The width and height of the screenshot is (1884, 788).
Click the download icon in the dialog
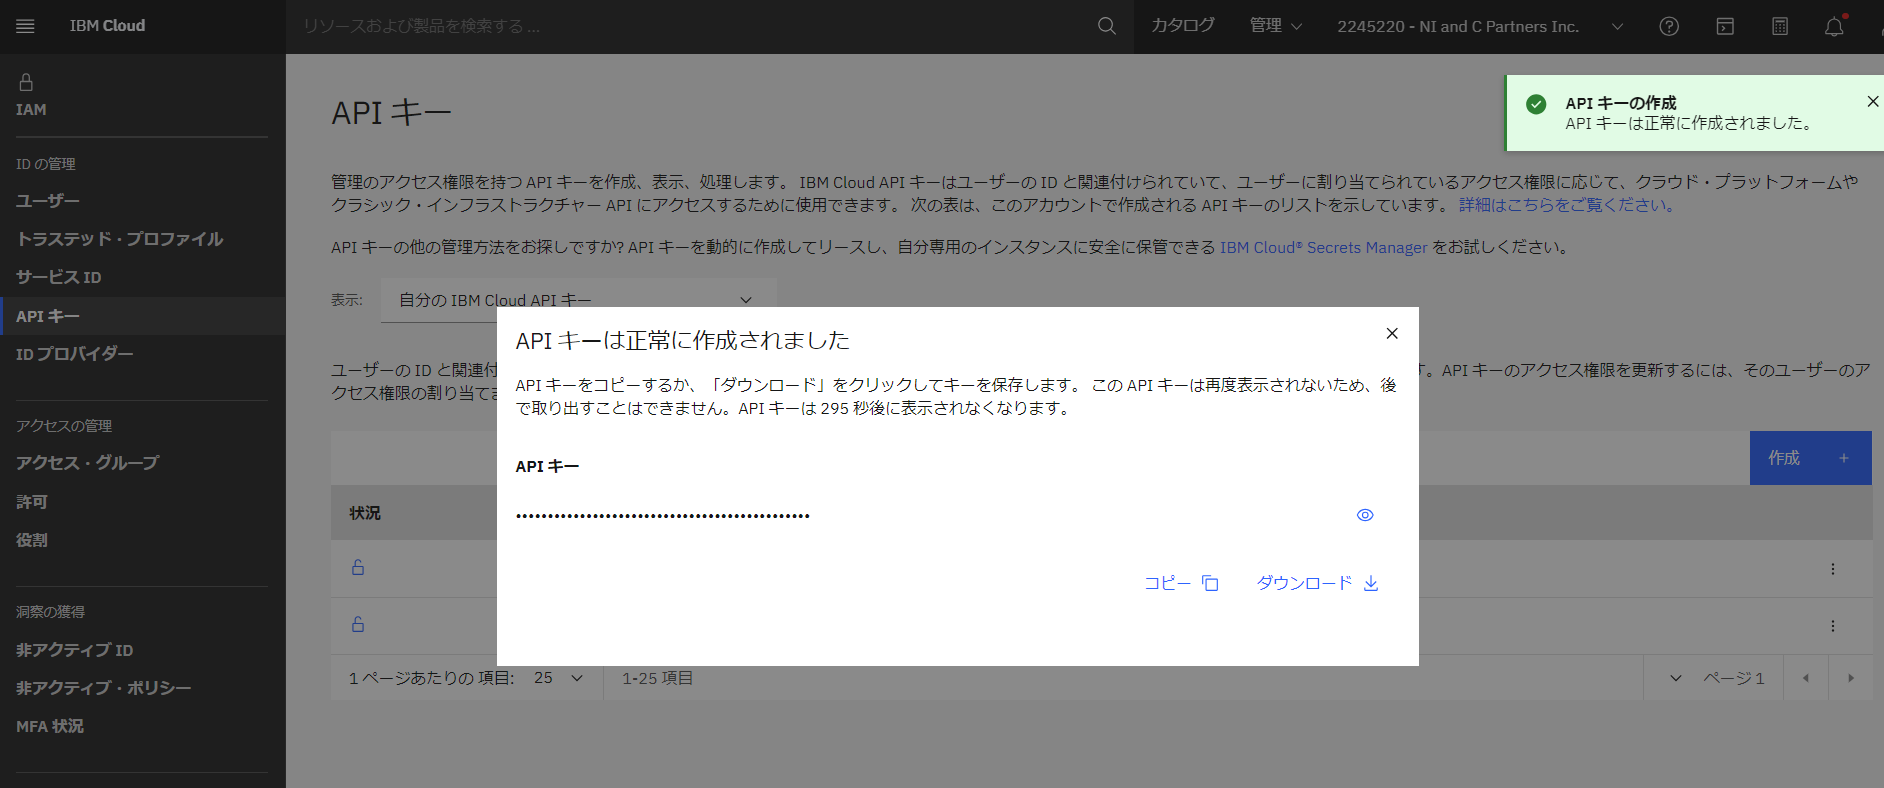[x=1371, y=583]
